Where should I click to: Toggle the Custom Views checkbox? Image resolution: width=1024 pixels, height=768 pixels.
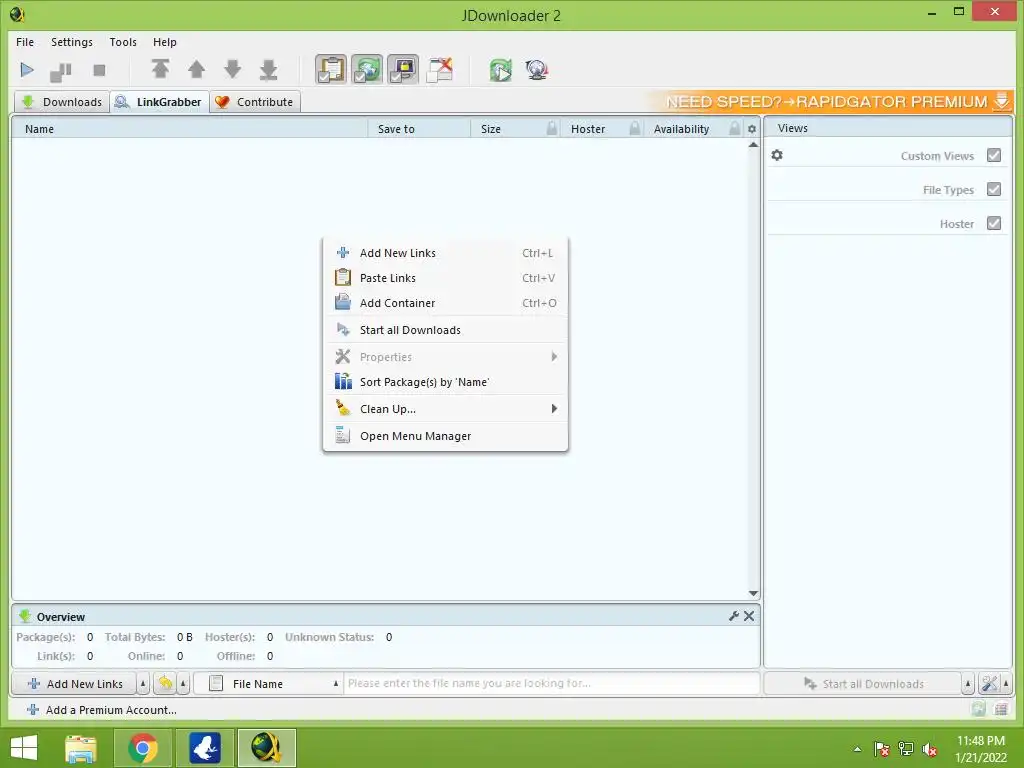994,155
